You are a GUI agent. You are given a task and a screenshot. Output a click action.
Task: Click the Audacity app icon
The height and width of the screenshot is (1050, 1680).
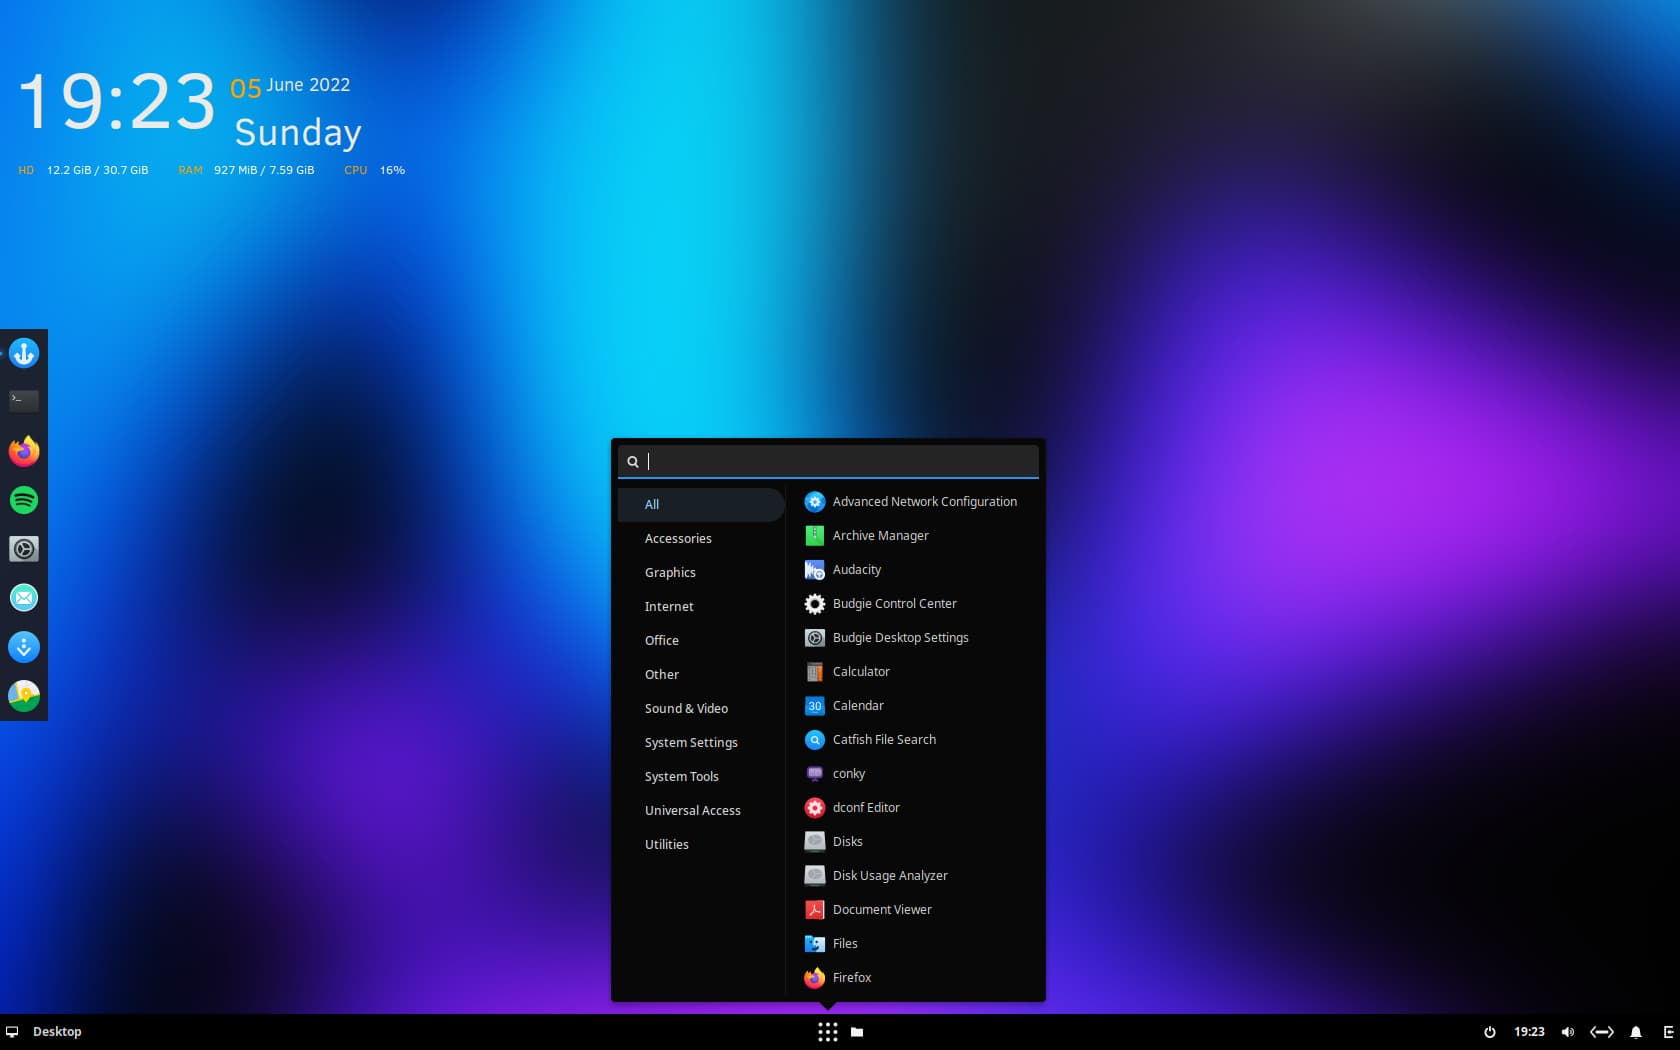[815, 570]
